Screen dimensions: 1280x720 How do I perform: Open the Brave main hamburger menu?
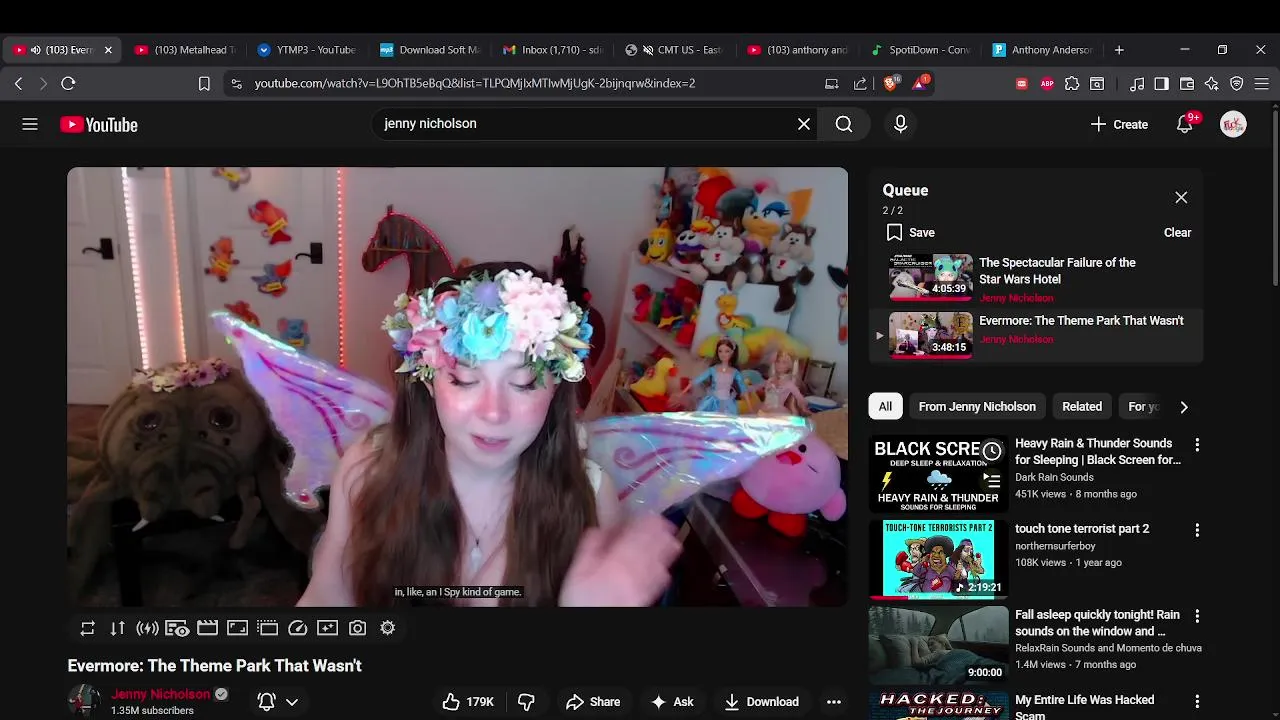click(x=1261, y=84)
